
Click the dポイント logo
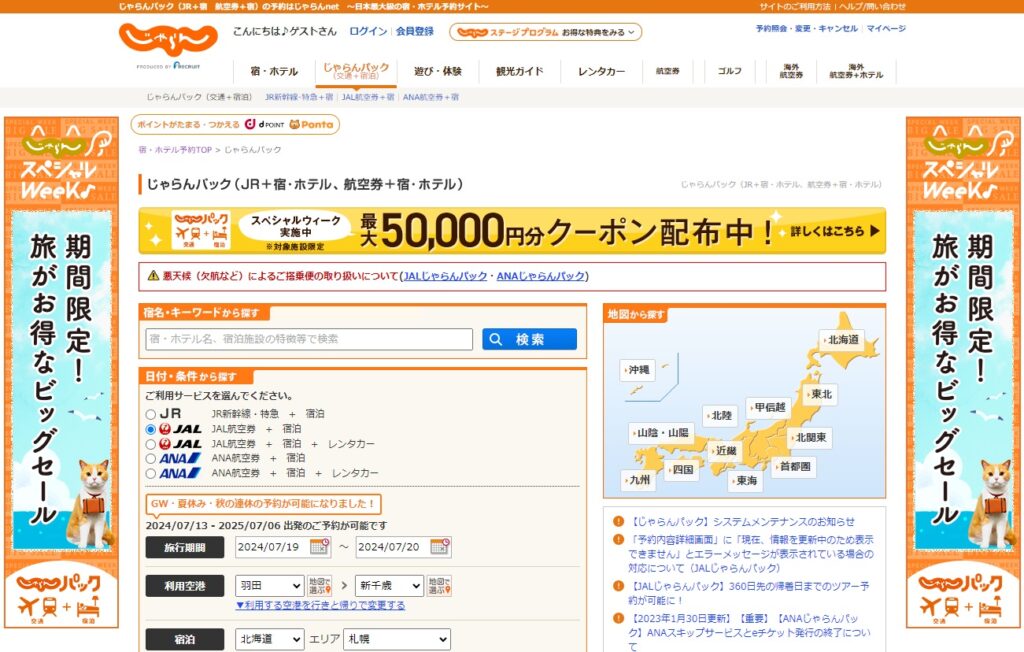(264, 124)
